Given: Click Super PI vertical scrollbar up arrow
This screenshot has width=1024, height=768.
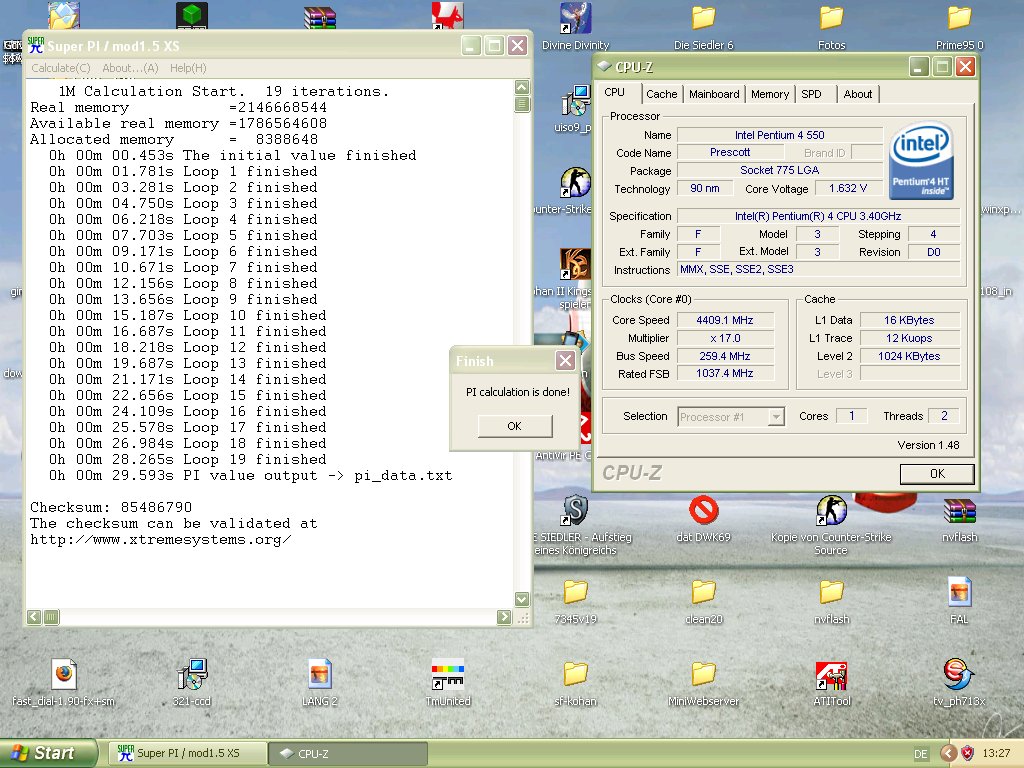Looking at the screenshot, I should [x=522, y=88].
